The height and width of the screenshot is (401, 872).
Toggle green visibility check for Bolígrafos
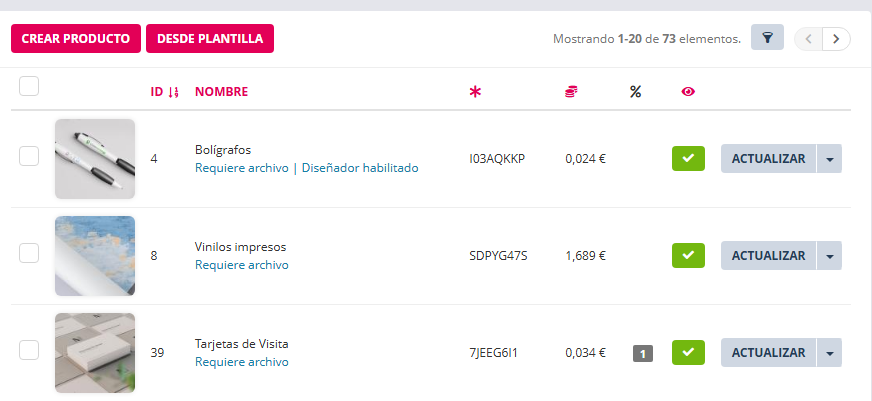(x=688, y=158)
